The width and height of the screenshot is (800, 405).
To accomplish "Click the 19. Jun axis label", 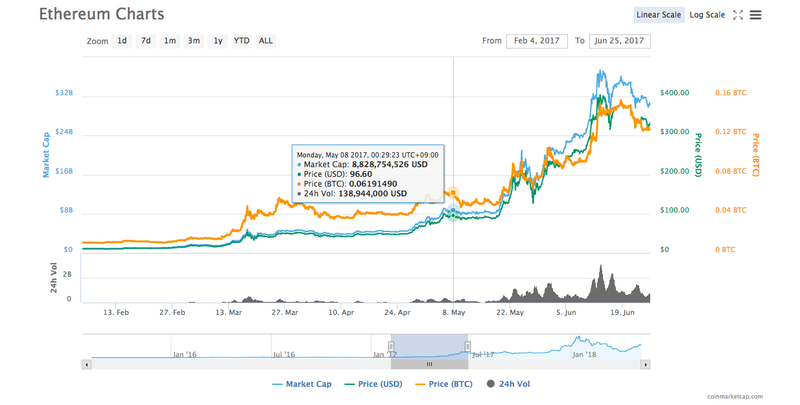I will [622, 312].
